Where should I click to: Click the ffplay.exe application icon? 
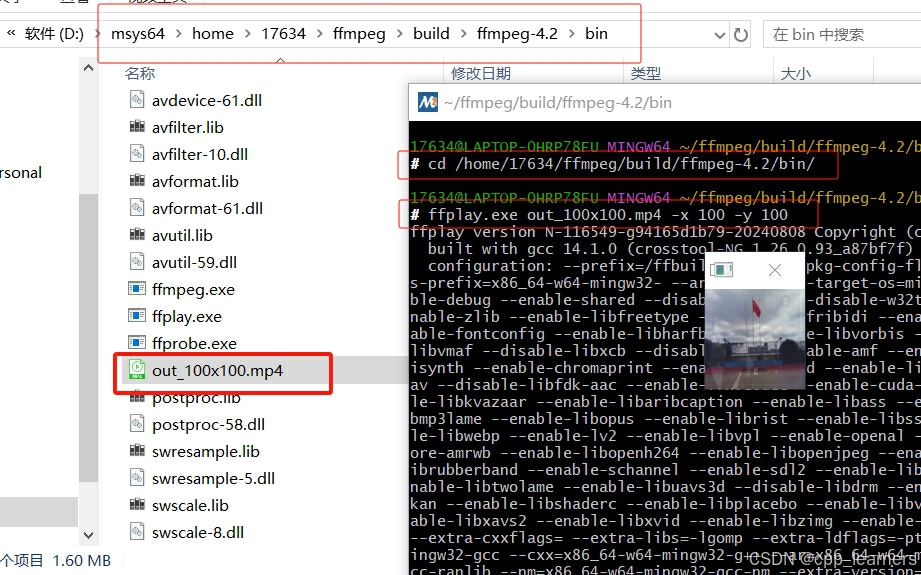tap(137, 316)
